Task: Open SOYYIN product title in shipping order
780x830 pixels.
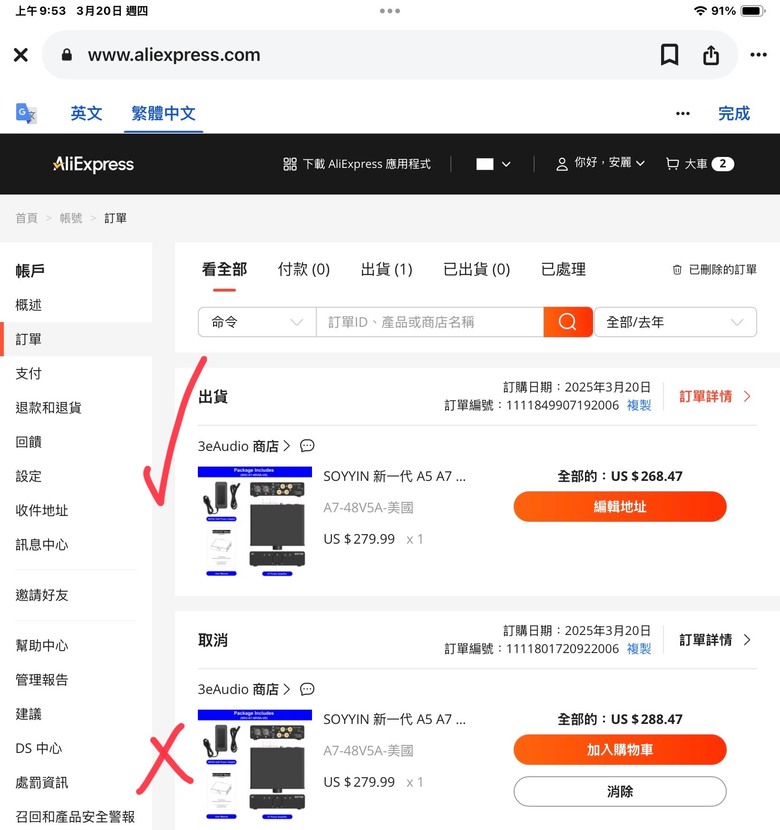Action: pos(394,476)
